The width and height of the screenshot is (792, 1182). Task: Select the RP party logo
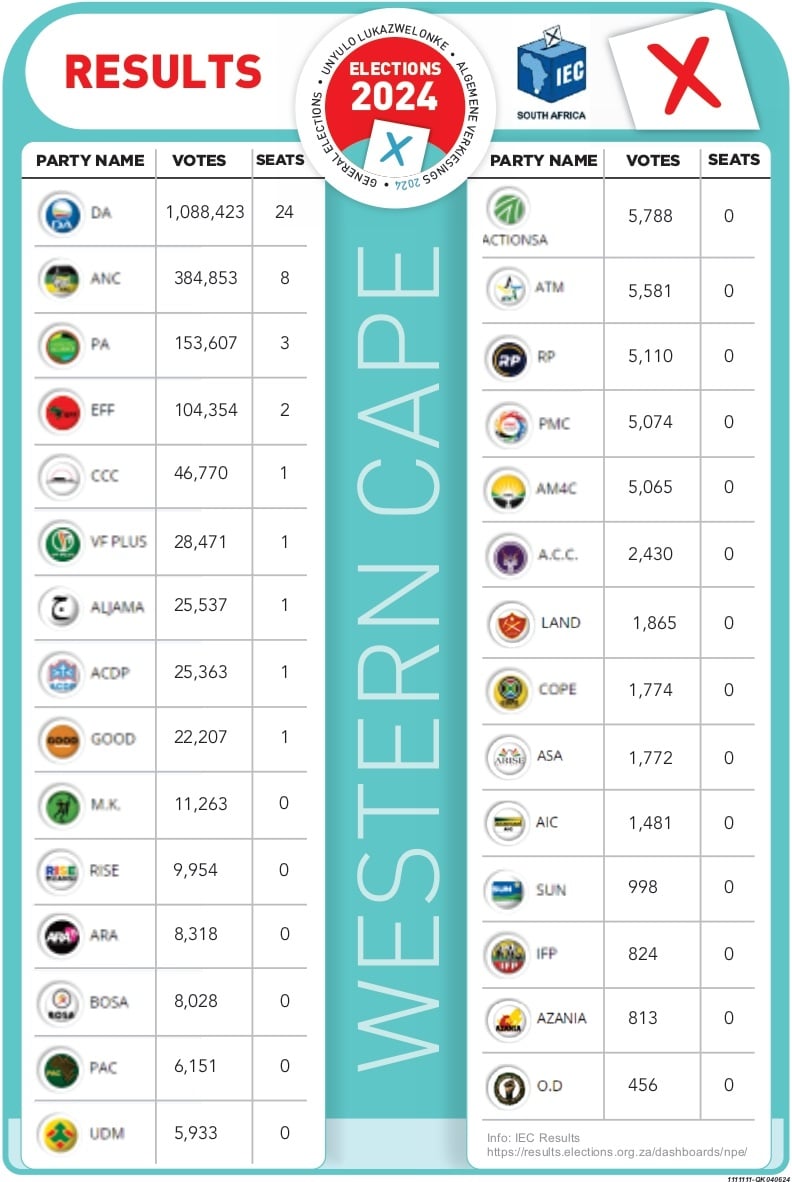point(507,357)
